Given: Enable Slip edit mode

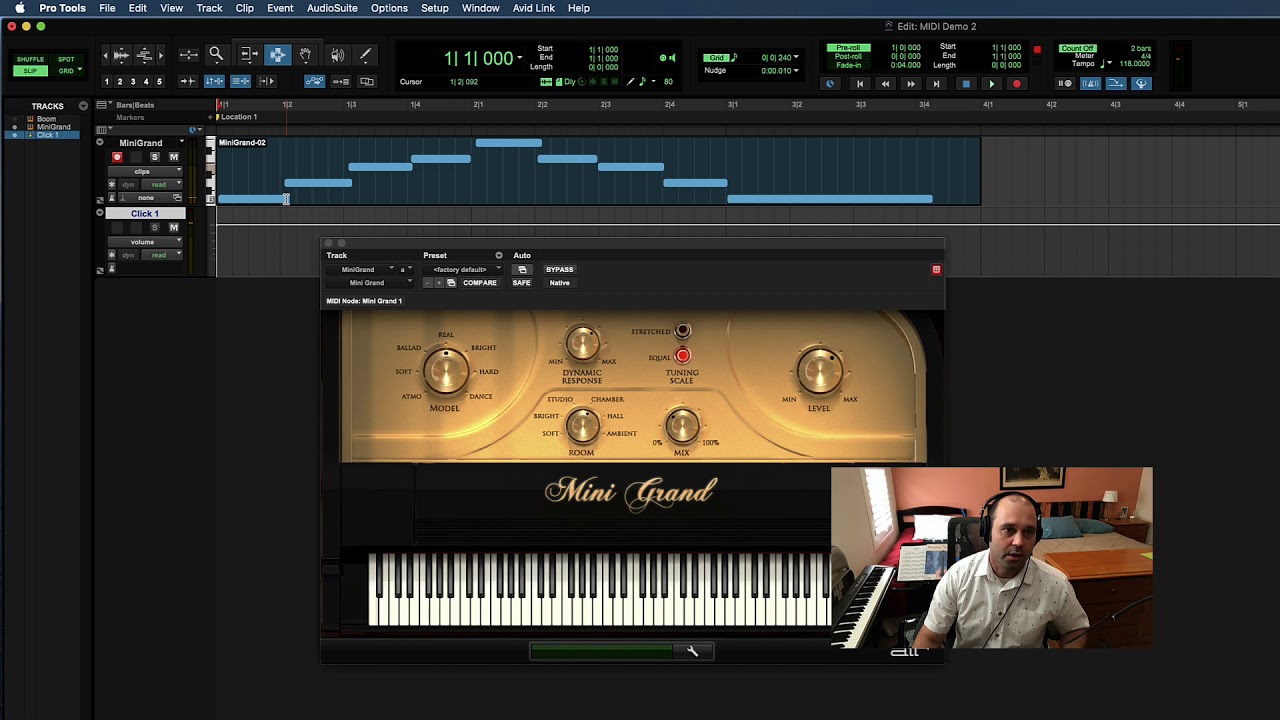Looking at the screenshot, I should [x=30, y=70].
